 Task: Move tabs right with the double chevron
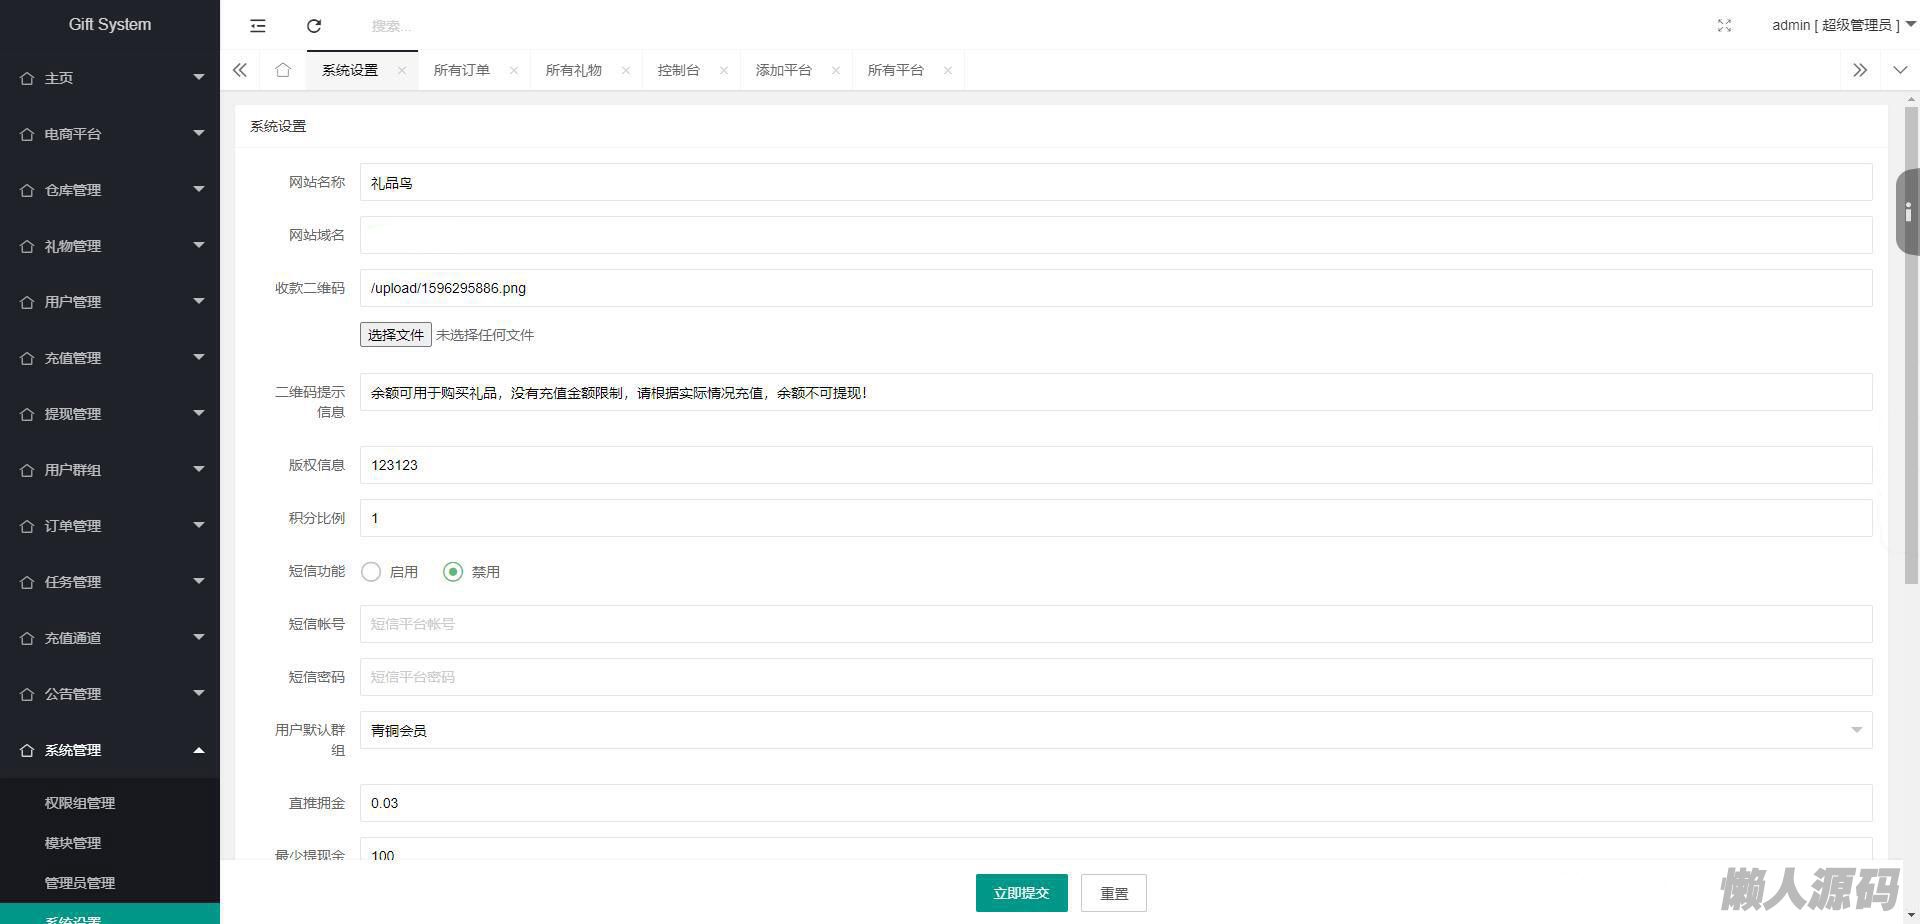[1860, 70]
